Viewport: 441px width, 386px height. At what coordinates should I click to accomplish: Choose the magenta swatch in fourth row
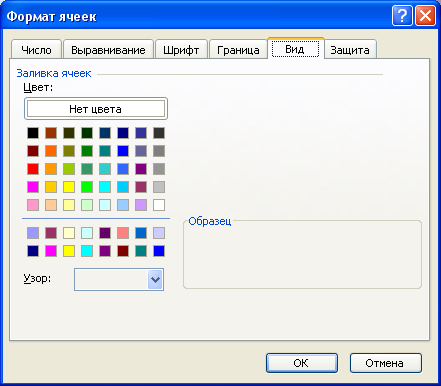click(33, 187)
